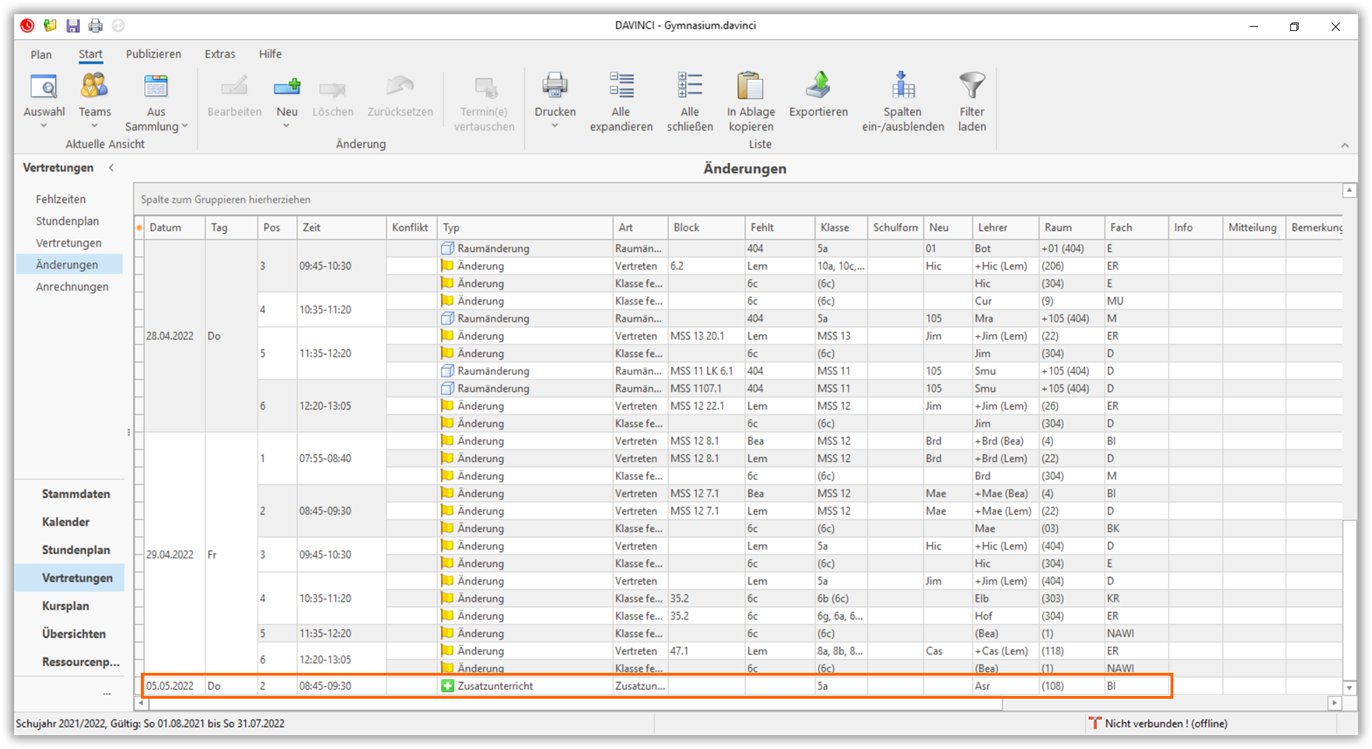Select Fehlzeiten in the sidebar
Screen dimensions: 1372x749
(x=61, y=199)
